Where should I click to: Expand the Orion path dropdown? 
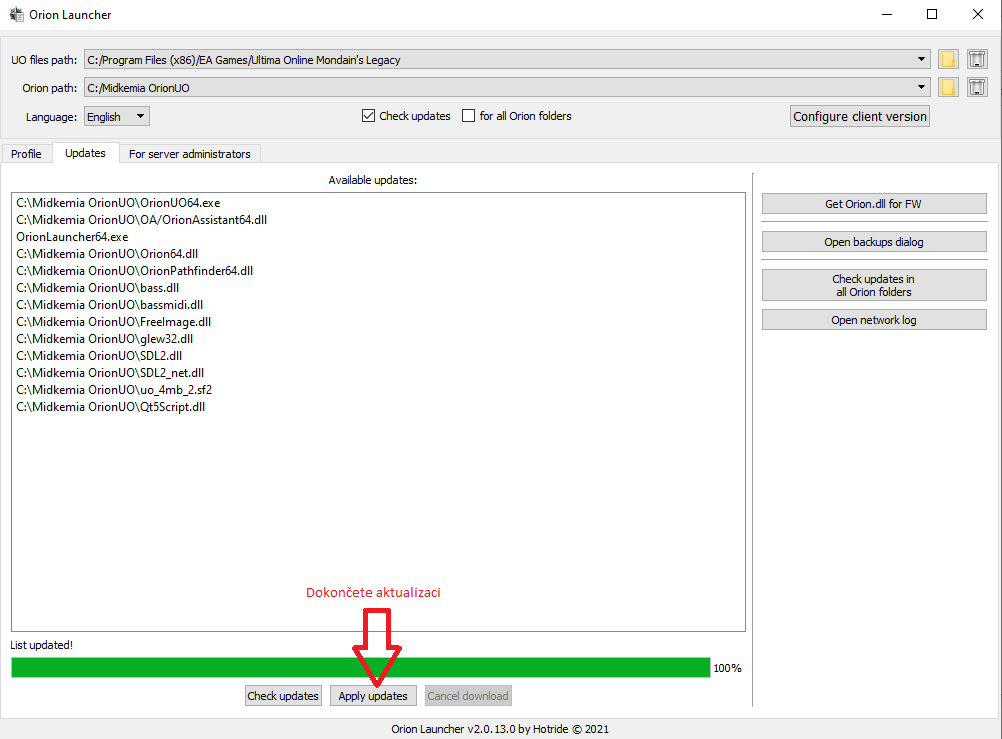click(921, 87)
